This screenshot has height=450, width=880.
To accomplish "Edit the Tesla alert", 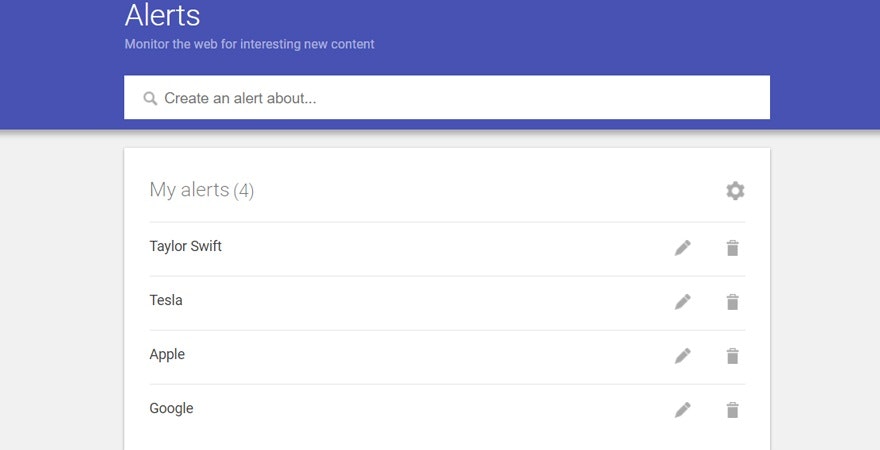I will (x=683, y=302).
